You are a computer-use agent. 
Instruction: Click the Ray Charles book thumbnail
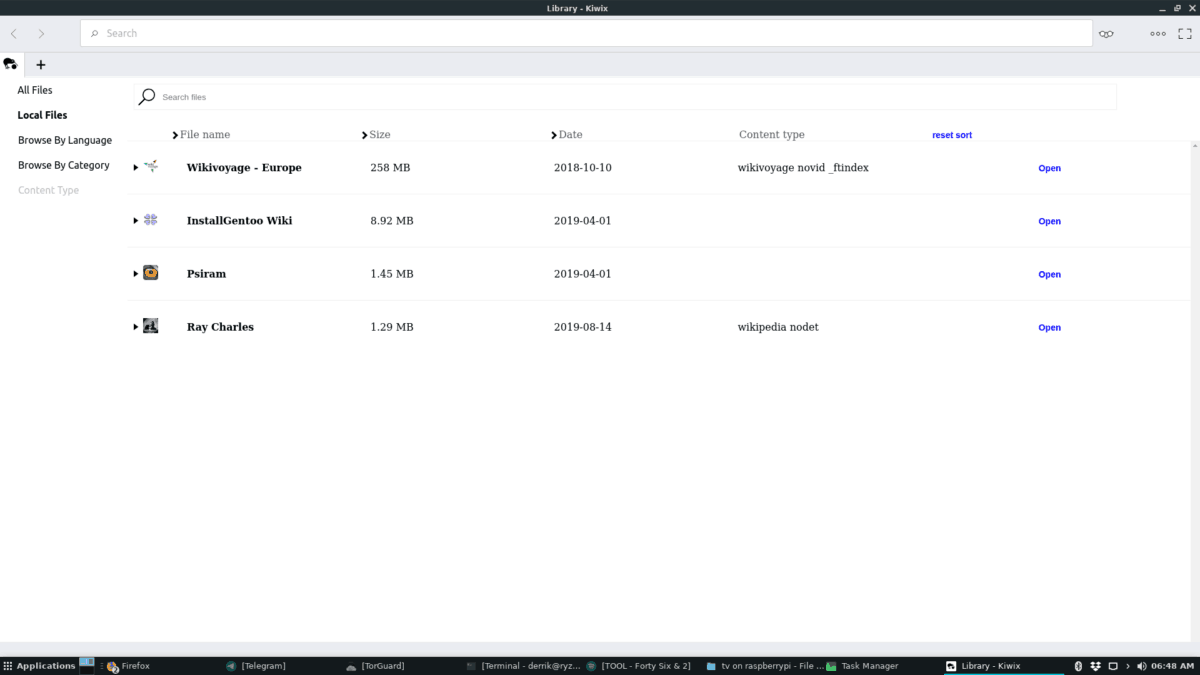[151, 325]
